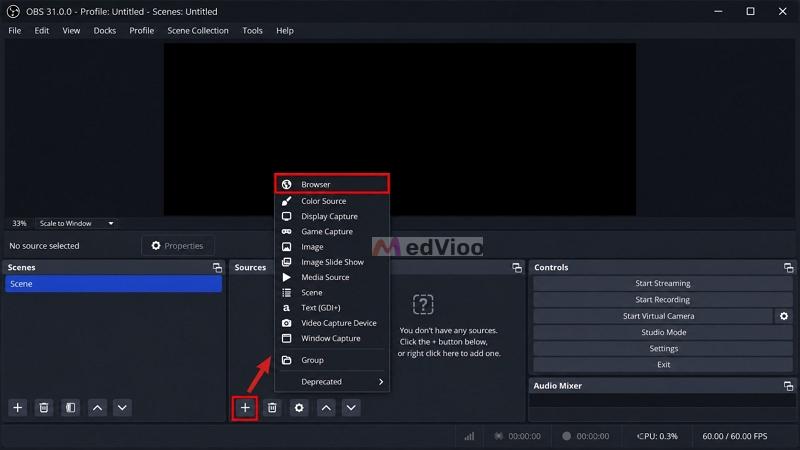Image resolution: width=800 pixels, height=450 pixels.
Task: Choose Image from the add source menu
Action: pyautogui.click(x=332, y=247)
